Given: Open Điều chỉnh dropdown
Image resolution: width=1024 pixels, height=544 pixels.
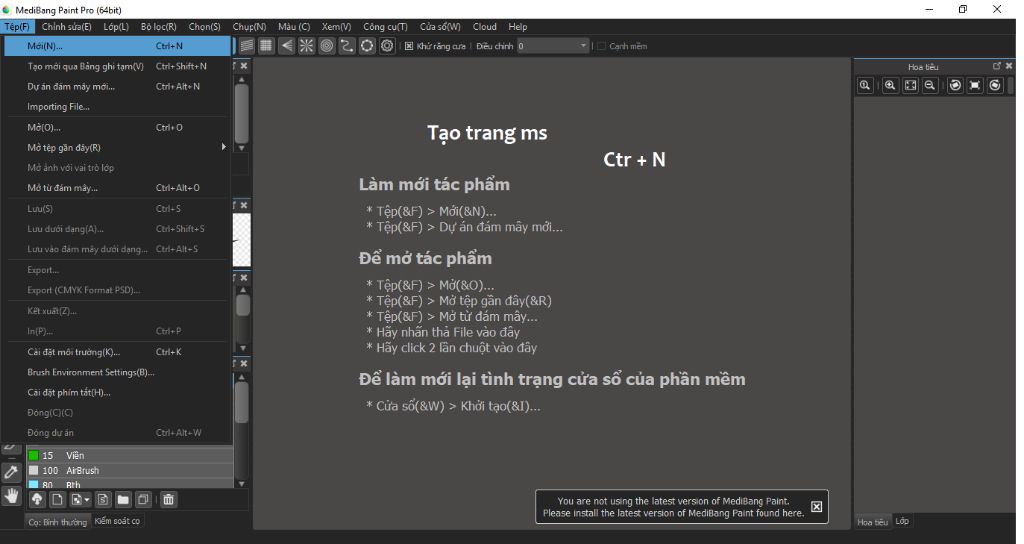Looking at the screenshot, I should [x=553, y=46].
